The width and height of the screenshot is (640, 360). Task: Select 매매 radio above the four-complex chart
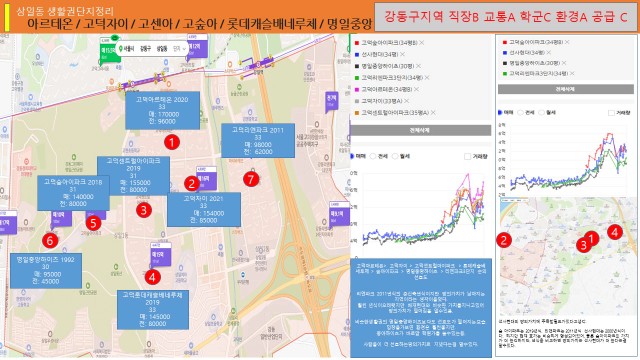[x=500, y=112]
